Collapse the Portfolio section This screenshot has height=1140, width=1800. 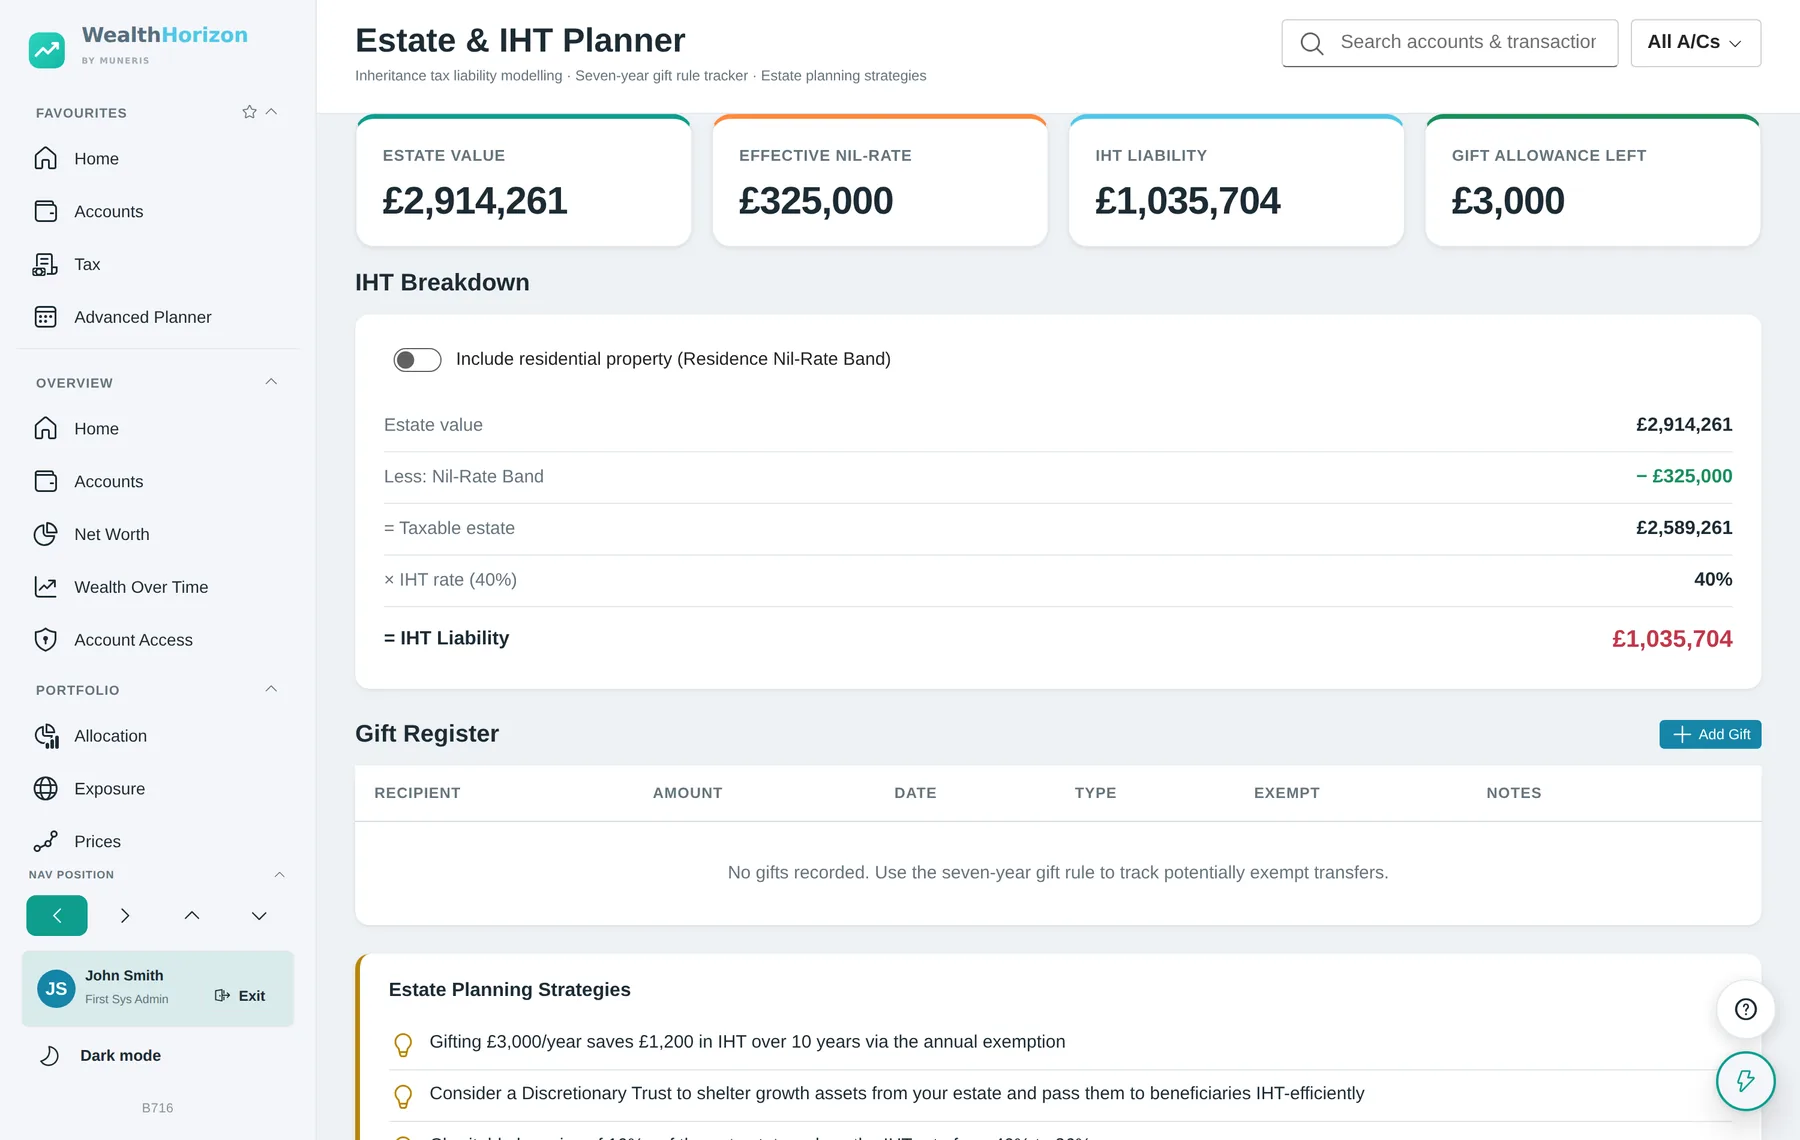[271, 689]
